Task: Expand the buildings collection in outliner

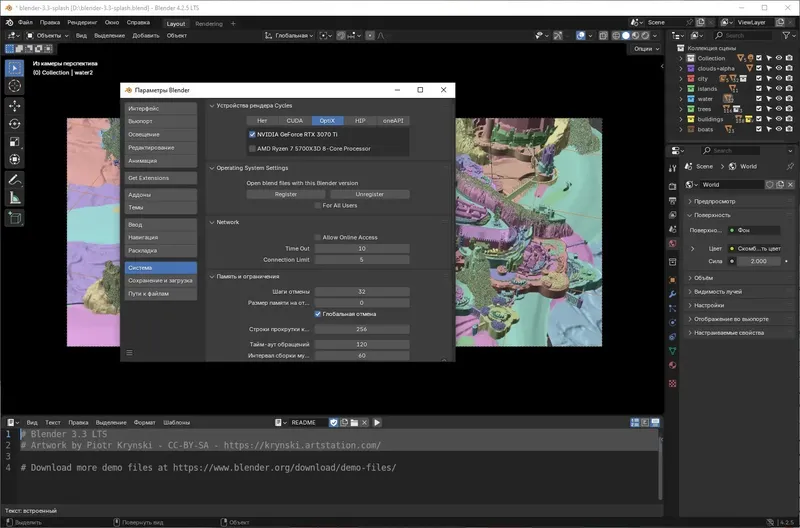Action: click(x=681, y=119)
